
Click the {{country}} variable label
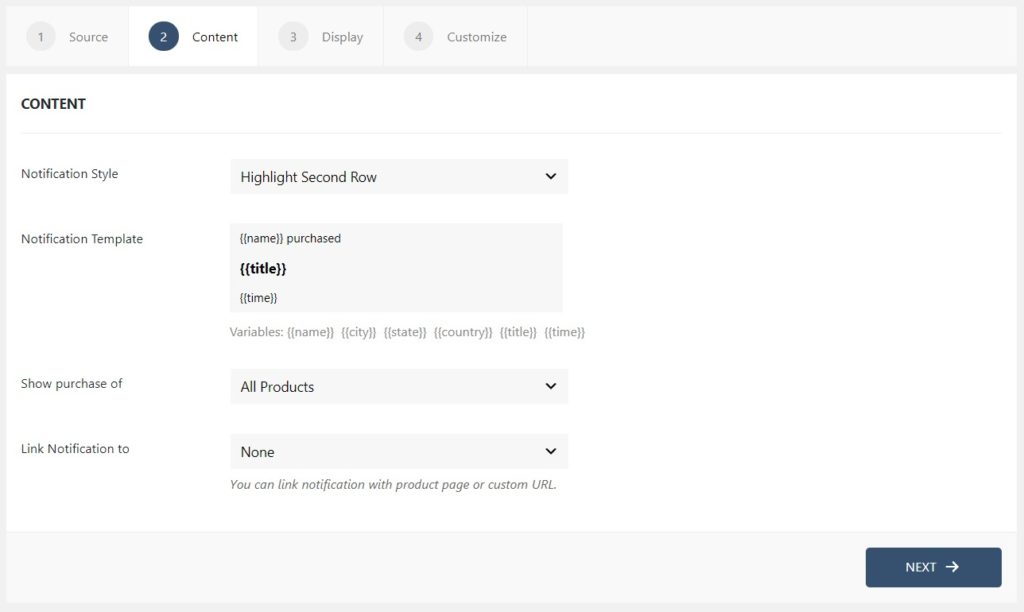click(462, 331)
